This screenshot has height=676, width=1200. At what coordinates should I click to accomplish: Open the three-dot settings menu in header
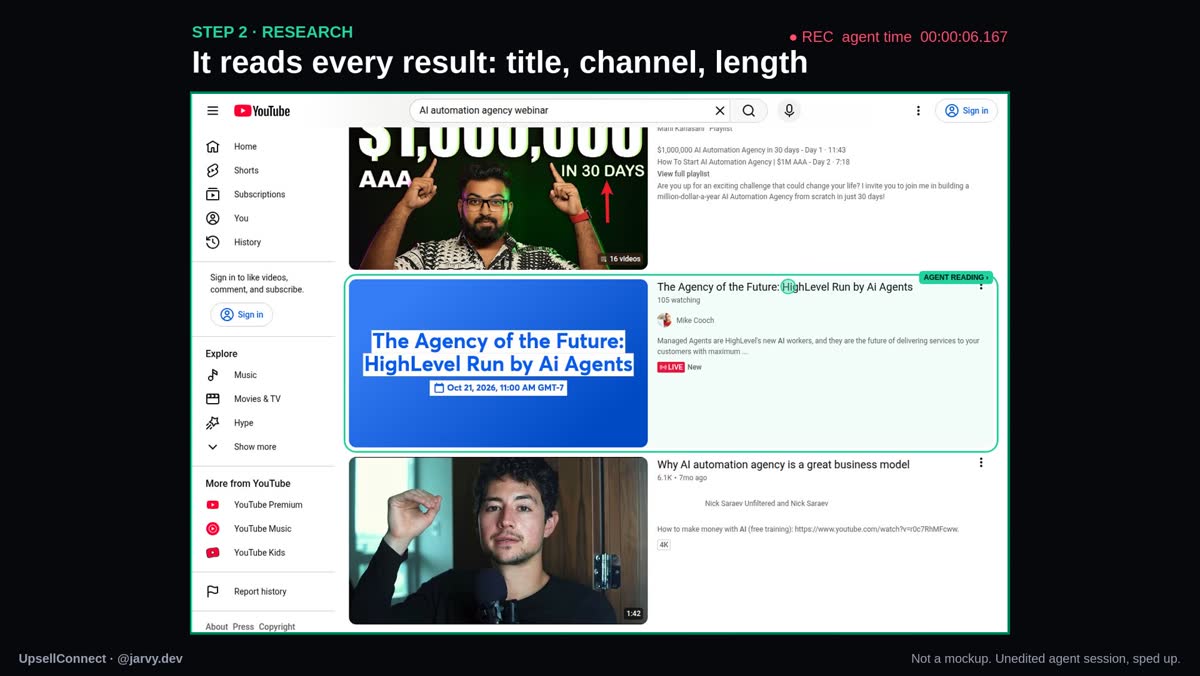click(x=918, y=111)
